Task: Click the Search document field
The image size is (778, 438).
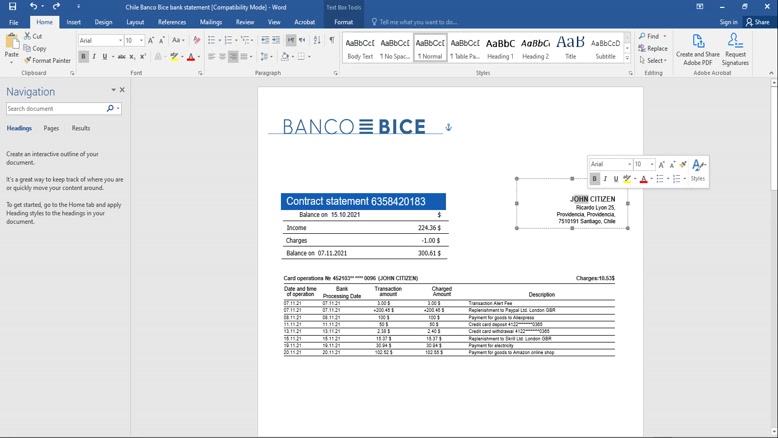Action: point(56,108)
